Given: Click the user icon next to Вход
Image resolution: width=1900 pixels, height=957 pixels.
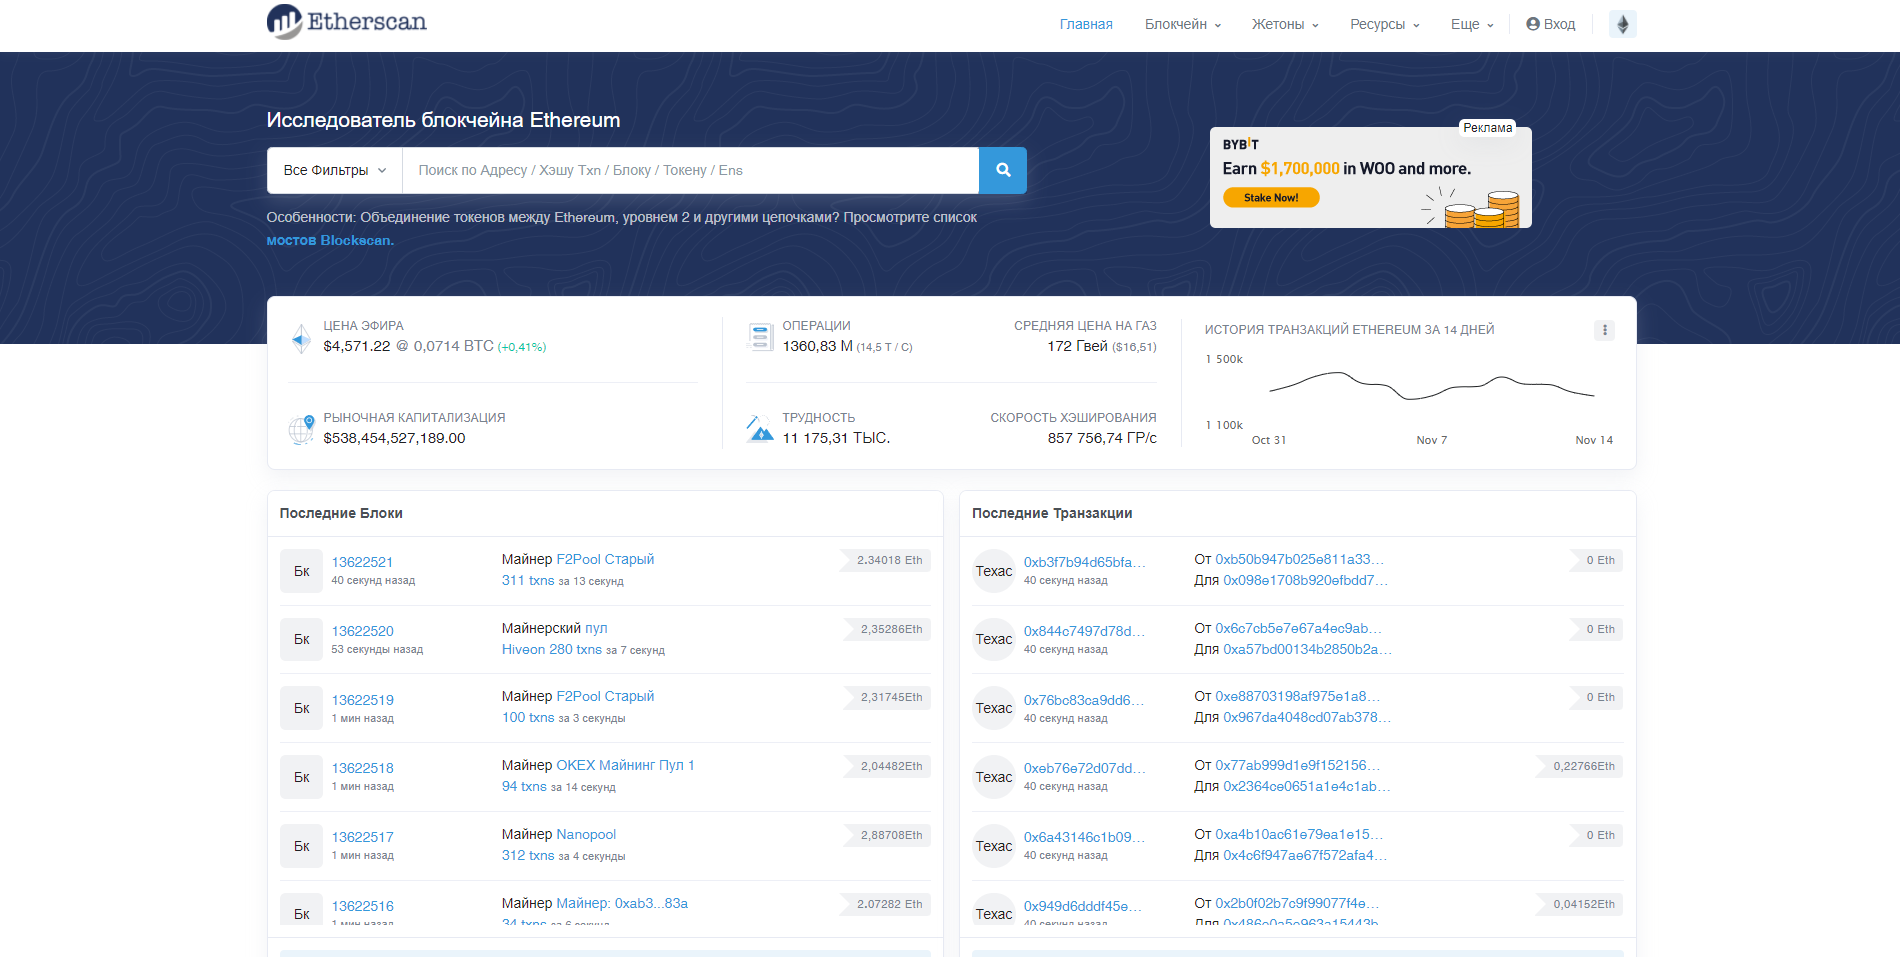Looking at the screenshot, I should [1532, 24].
